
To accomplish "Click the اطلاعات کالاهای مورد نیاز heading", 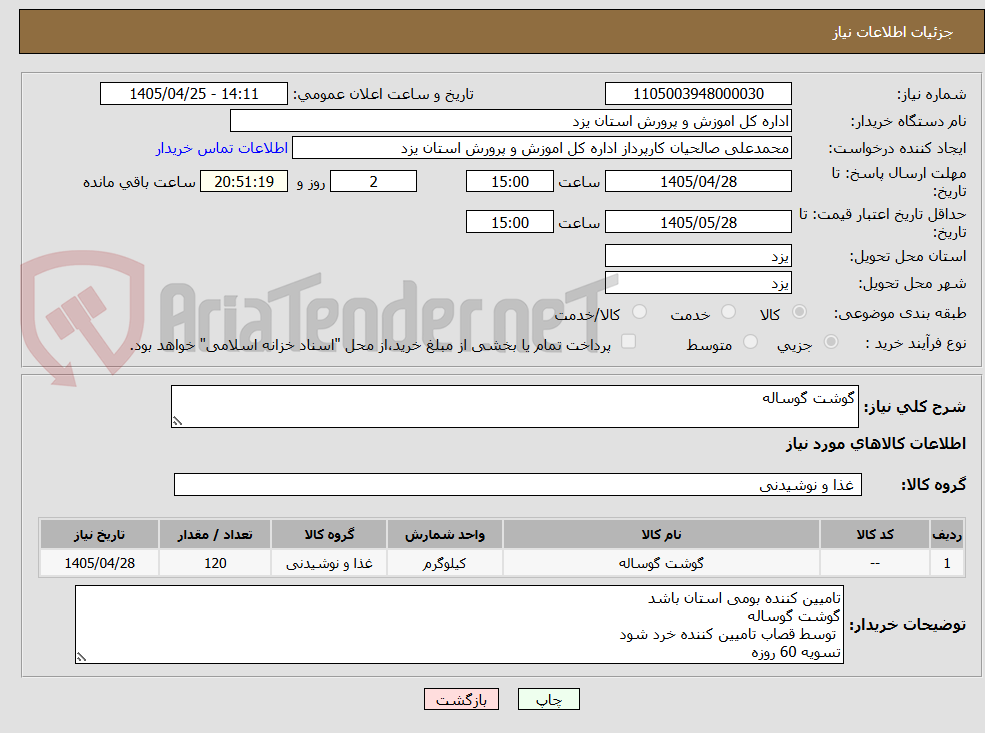I will coord(875,444).
